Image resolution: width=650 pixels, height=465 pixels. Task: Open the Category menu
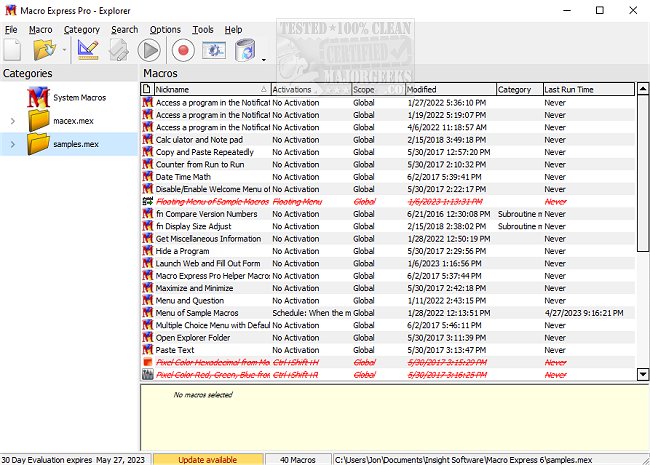click(x=82, y=30)
